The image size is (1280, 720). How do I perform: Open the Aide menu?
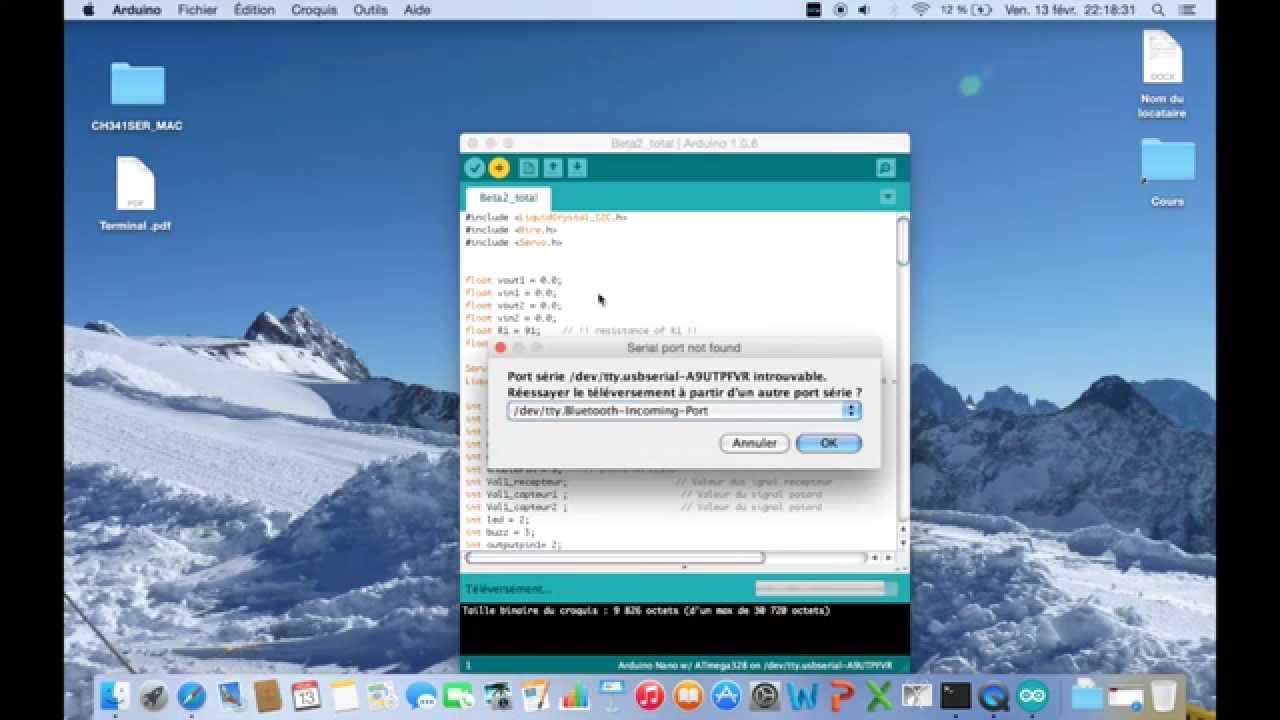point(418,10)
